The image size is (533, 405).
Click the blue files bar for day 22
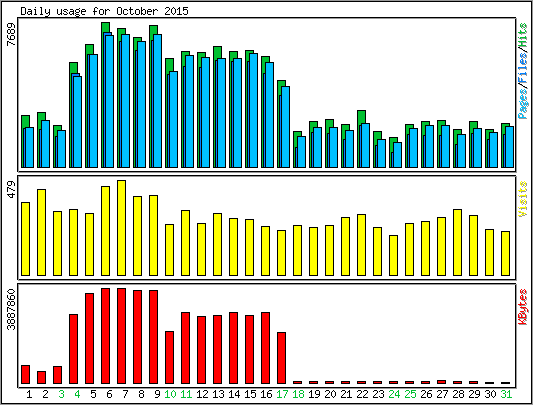[365, 146]
